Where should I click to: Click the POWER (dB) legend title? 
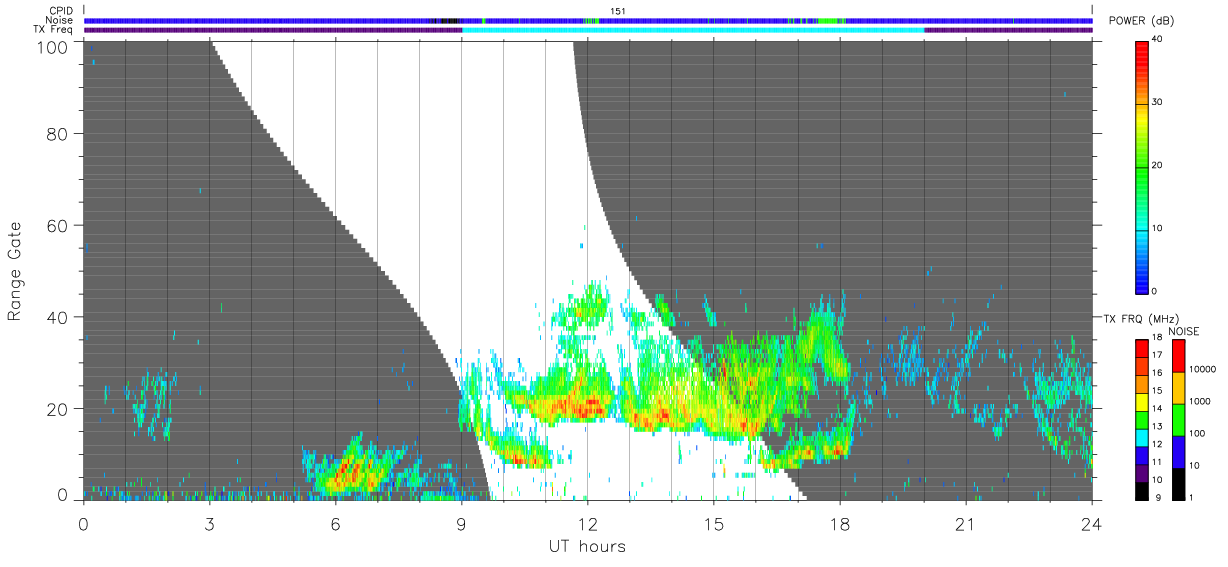point(1141,22)
